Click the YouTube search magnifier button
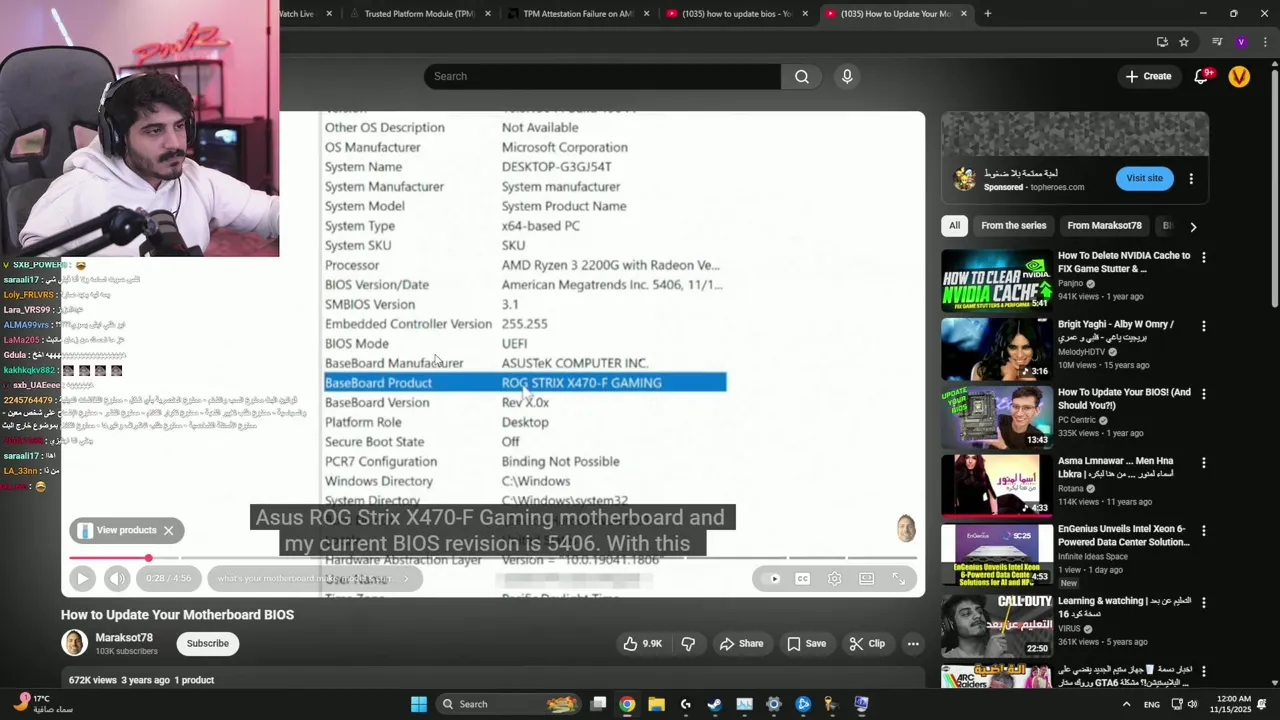The width and height of the screenshot is (1280, 720). point(802,76)
